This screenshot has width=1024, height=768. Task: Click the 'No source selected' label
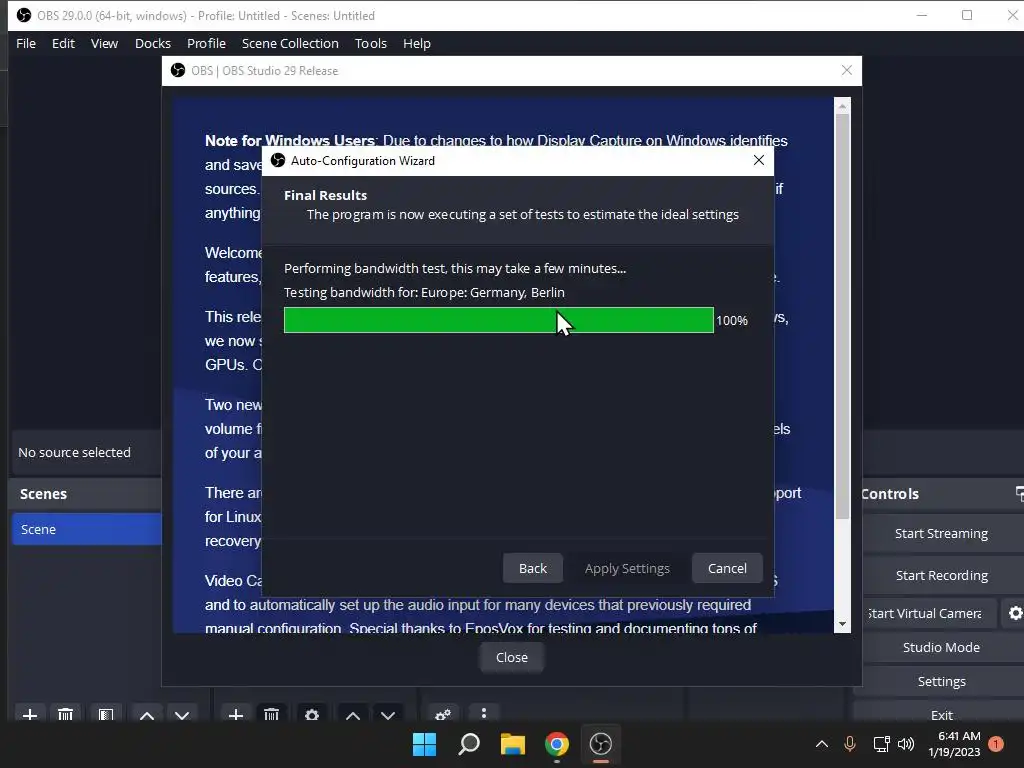click(74, 452)
